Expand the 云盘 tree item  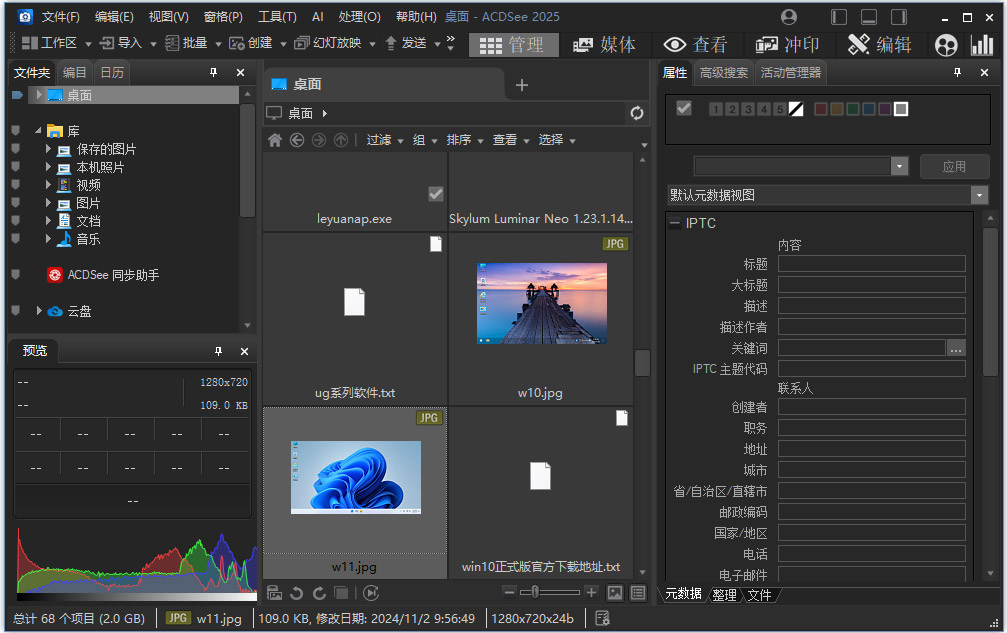click(x=38, y=310)
